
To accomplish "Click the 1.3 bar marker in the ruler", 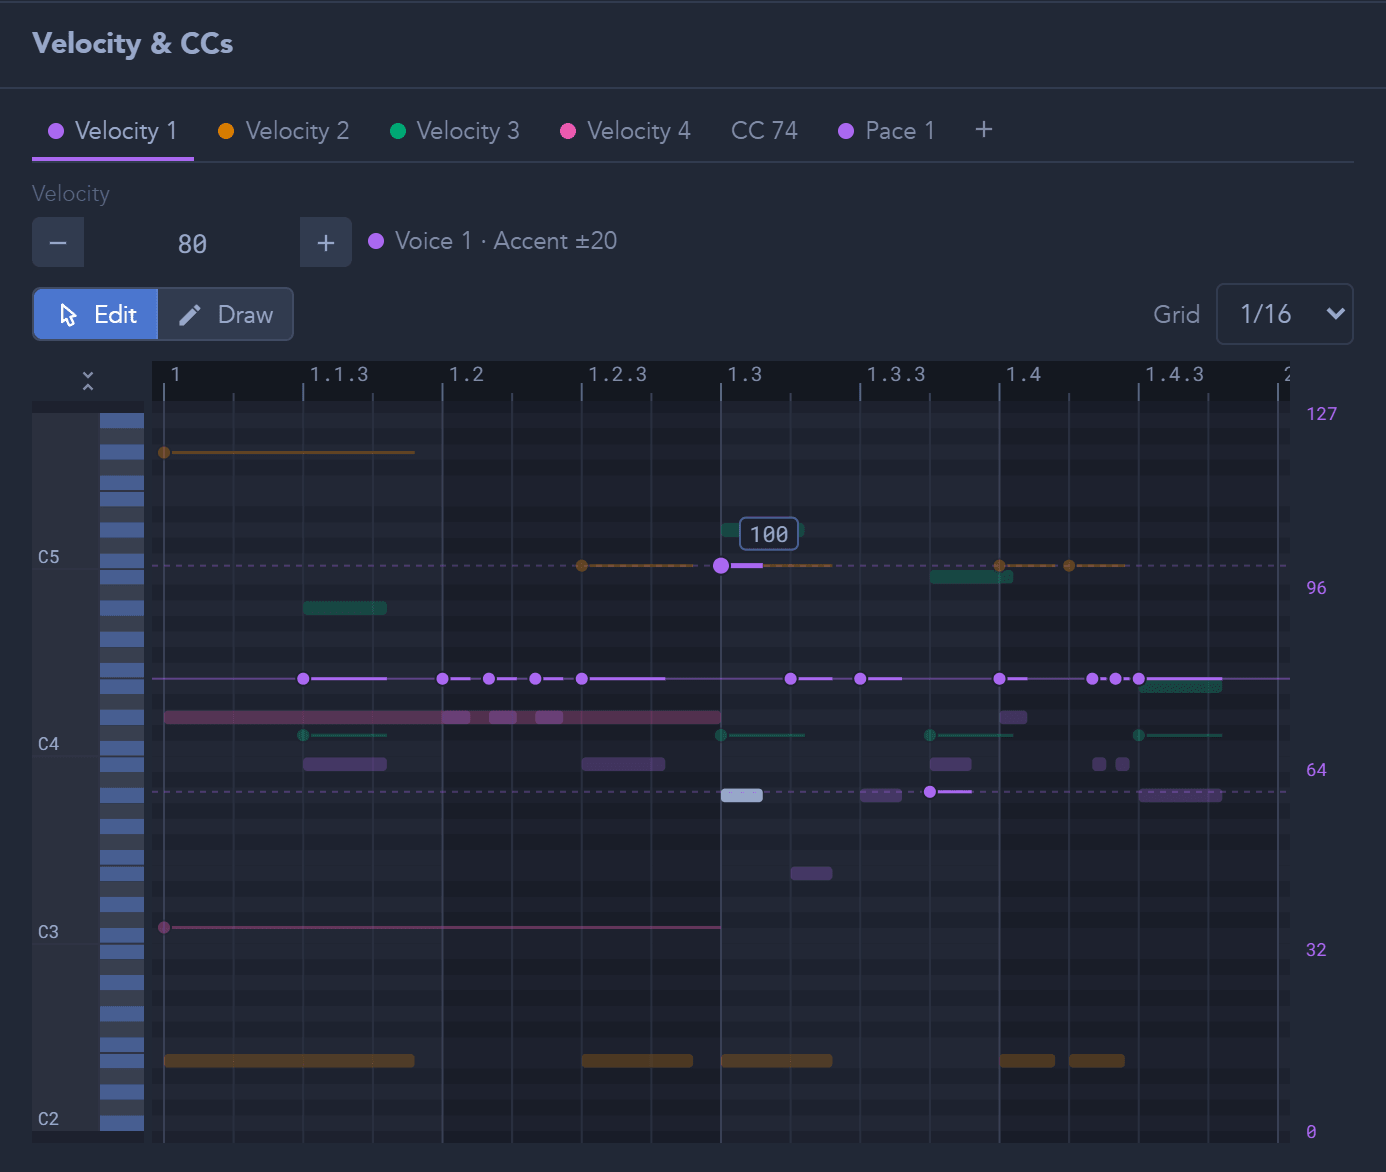I will tap(744, 374).
